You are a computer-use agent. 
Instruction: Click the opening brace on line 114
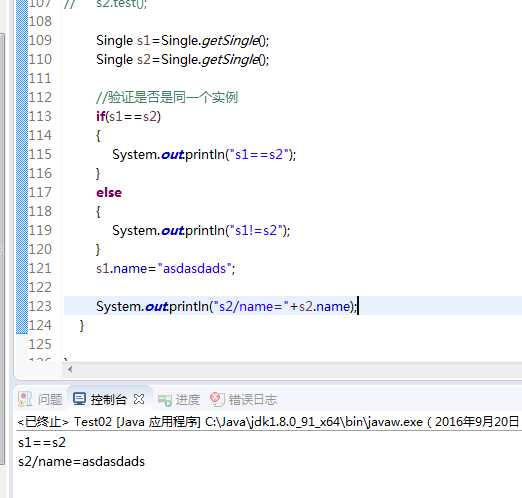(x=98, y=136)
